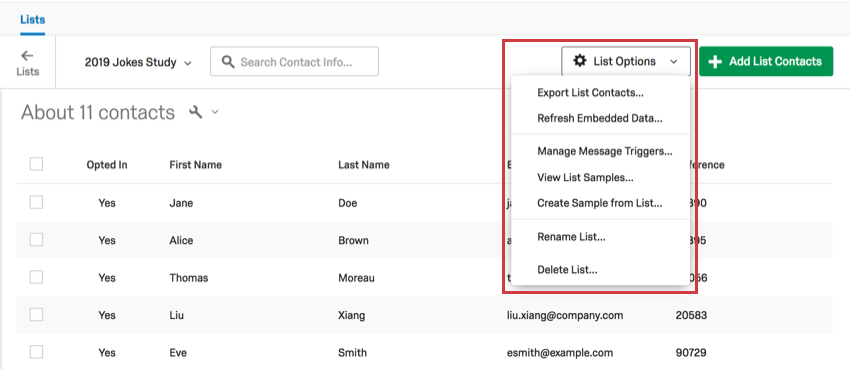Switch to the Lists tab
The image size is (850, 369).
coord(33,20)
